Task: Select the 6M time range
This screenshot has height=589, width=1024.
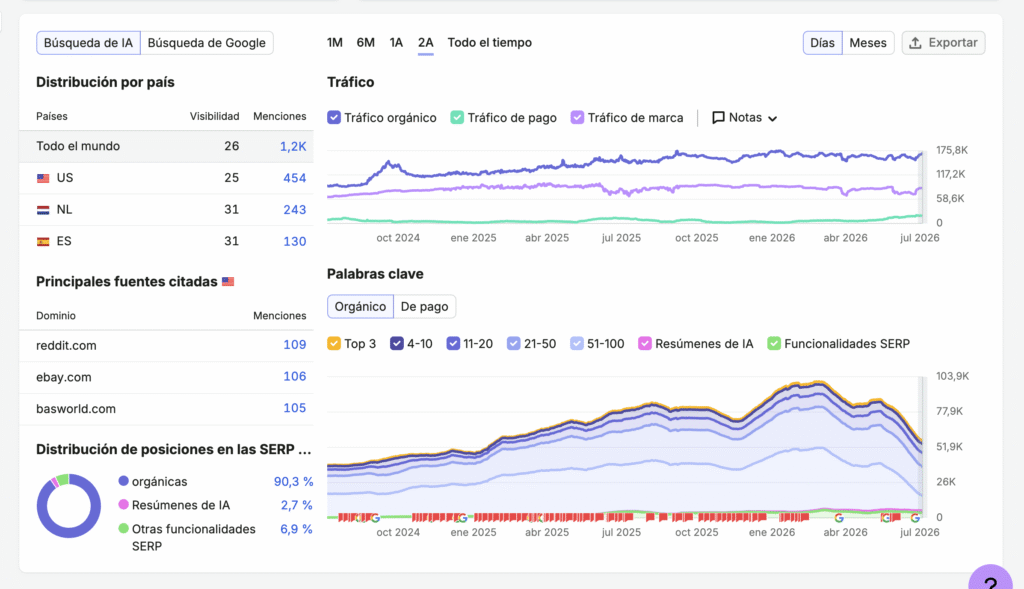Action: coord(366,42)
